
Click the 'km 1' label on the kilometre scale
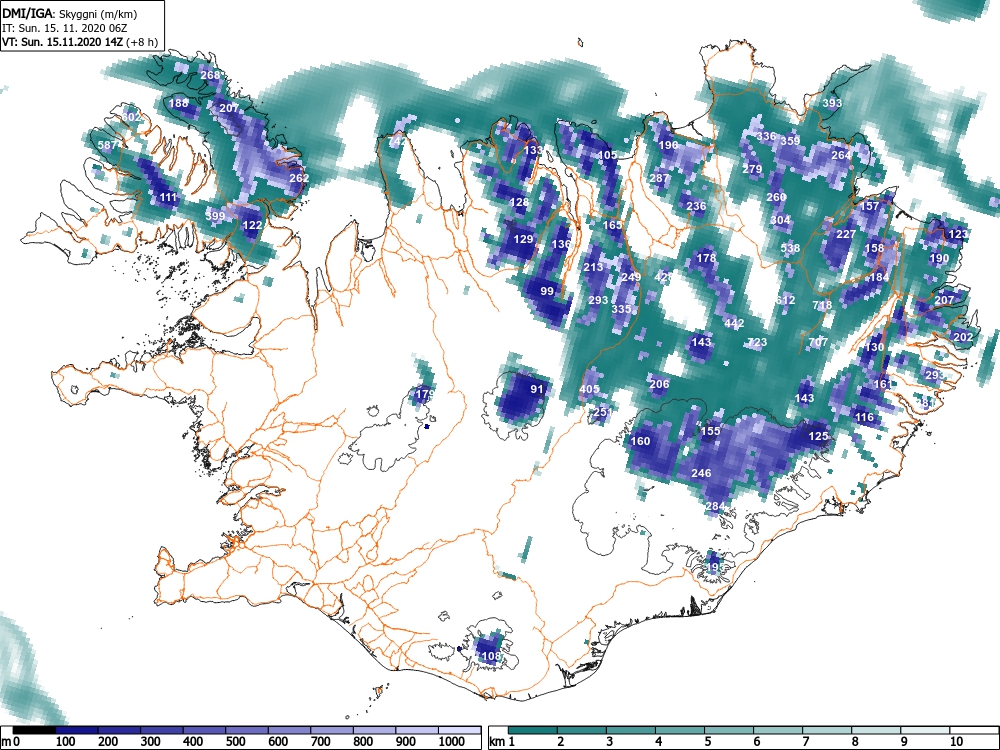click(x=503, y=742)
